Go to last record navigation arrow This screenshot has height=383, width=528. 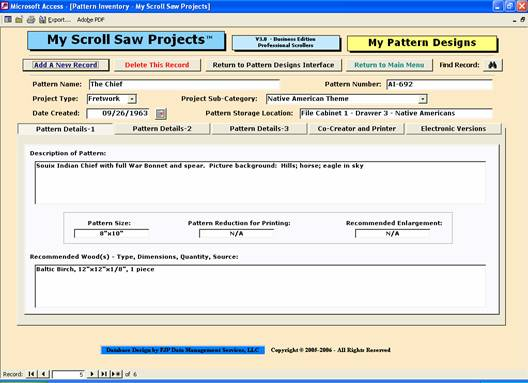point(104,374)
